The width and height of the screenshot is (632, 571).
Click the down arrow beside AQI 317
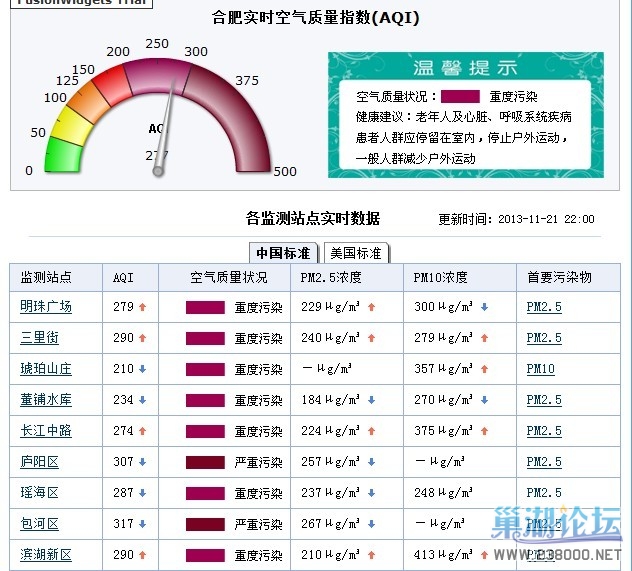142,524
